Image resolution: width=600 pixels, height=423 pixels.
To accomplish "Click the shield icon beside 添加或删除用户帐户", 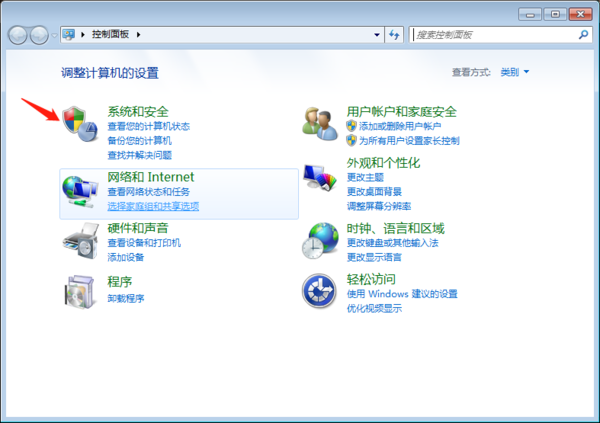I will [351, 126].
